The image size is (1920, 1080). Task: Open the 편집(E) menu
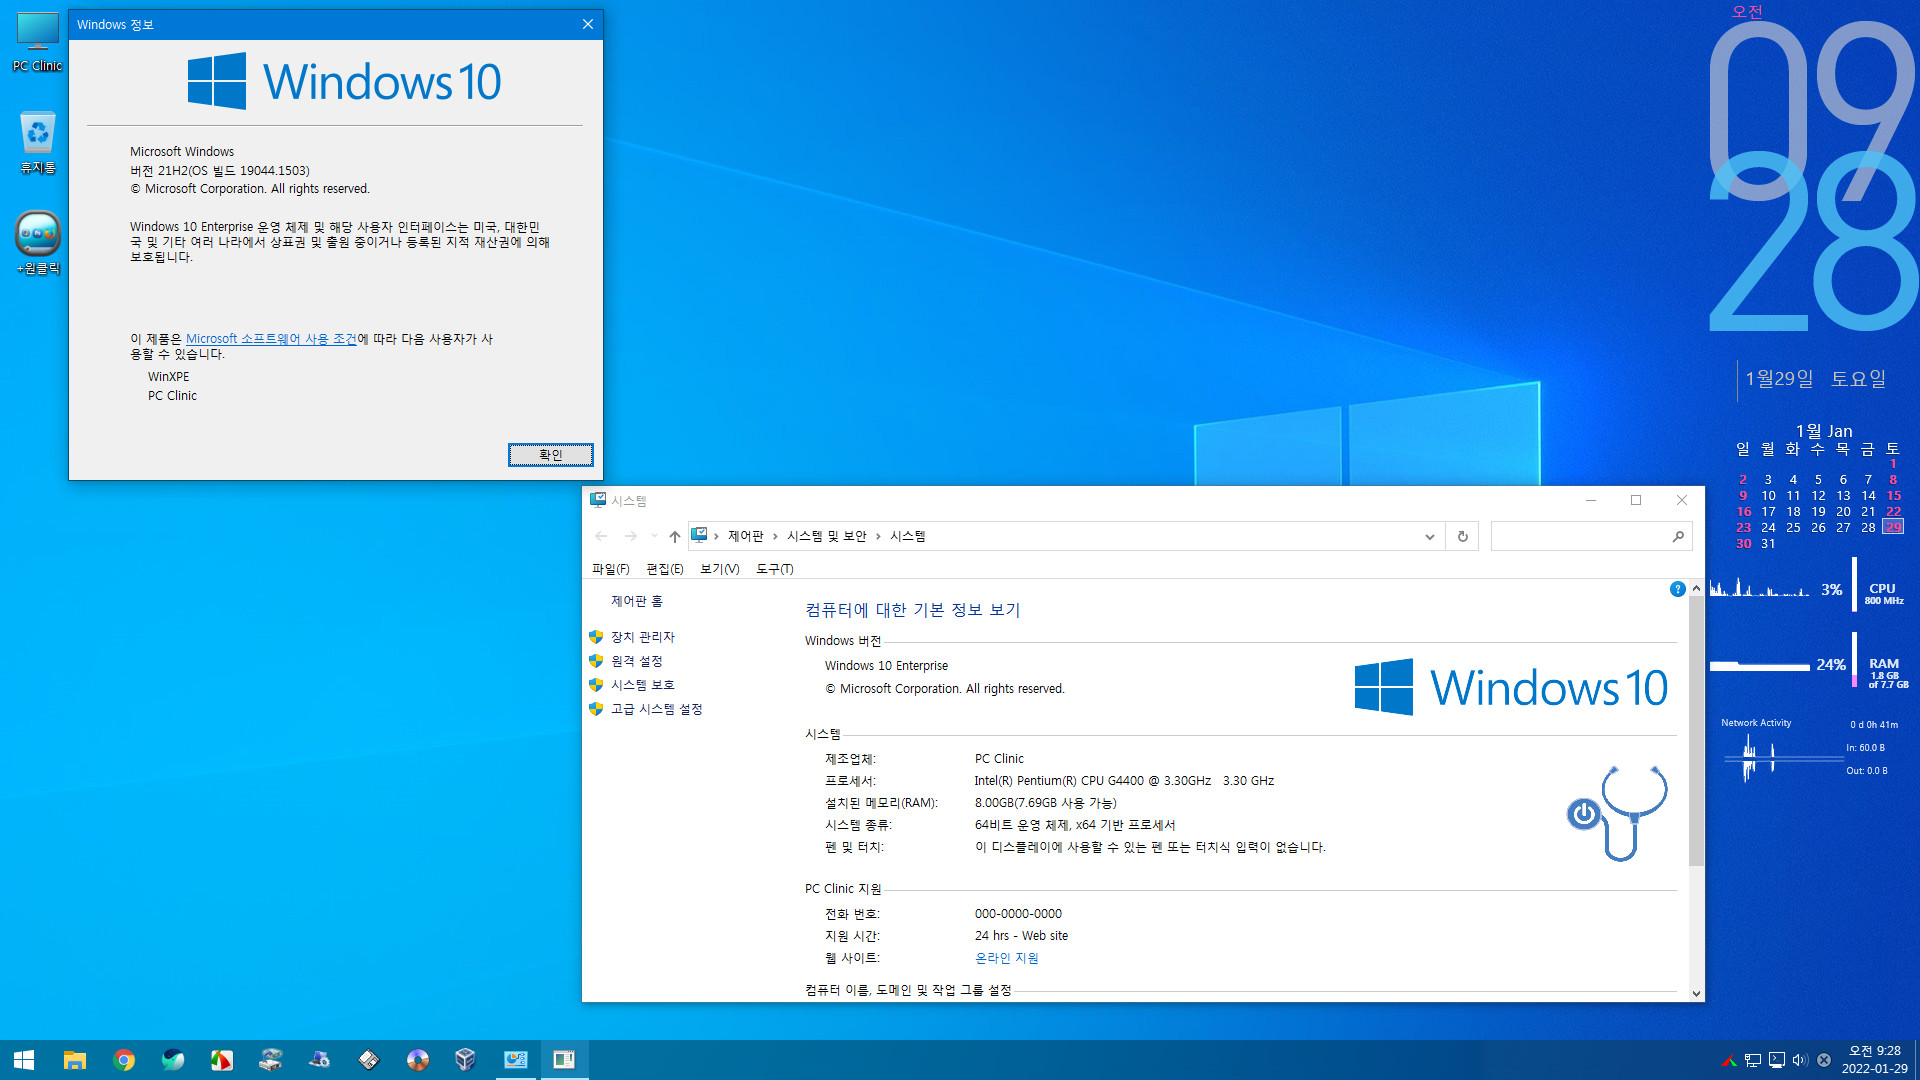[665, 569]
